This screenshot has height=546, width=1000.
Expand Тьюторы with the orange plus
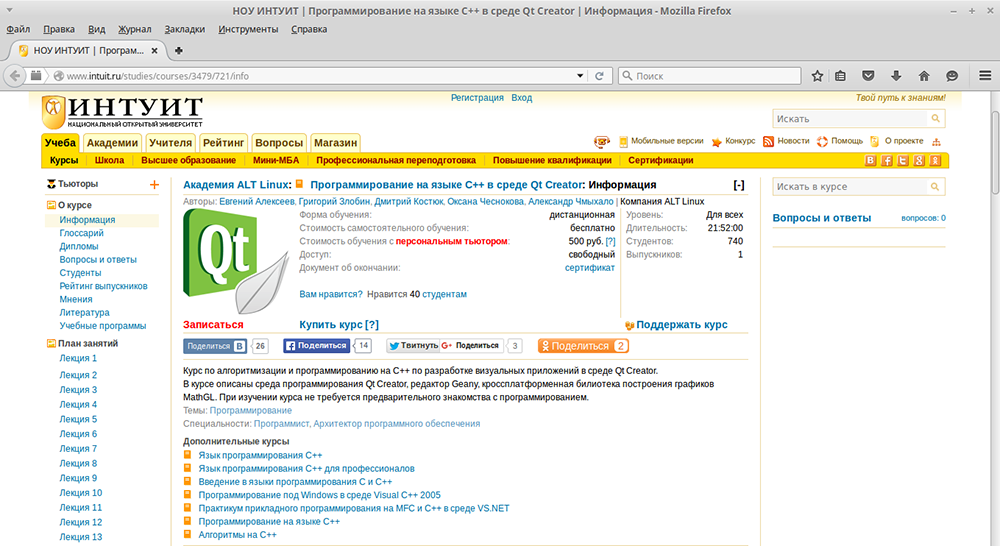[x=154, y=185]
